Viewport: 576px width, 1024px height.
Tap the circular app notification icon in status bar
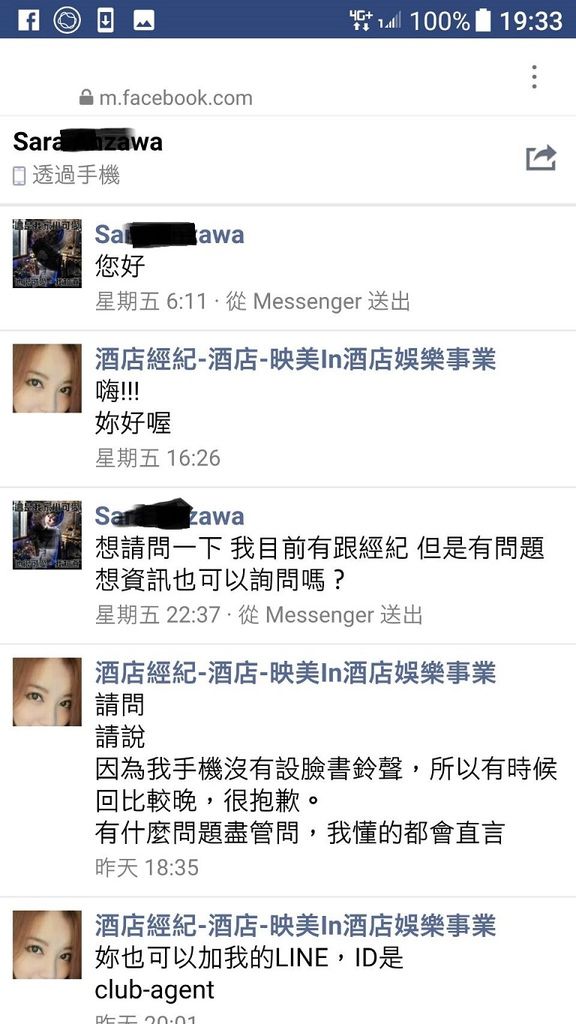[x=67, y=20]
